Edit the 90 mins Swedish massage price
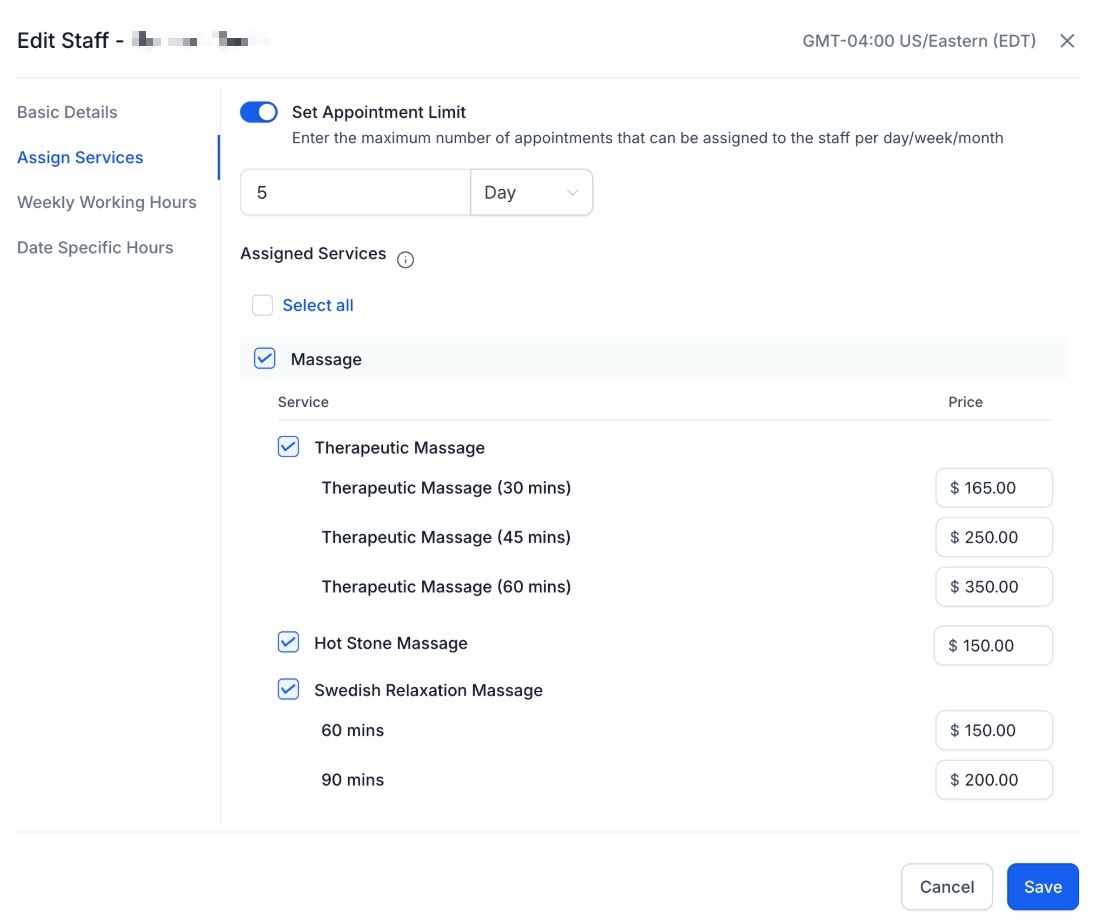 [993, 779]
